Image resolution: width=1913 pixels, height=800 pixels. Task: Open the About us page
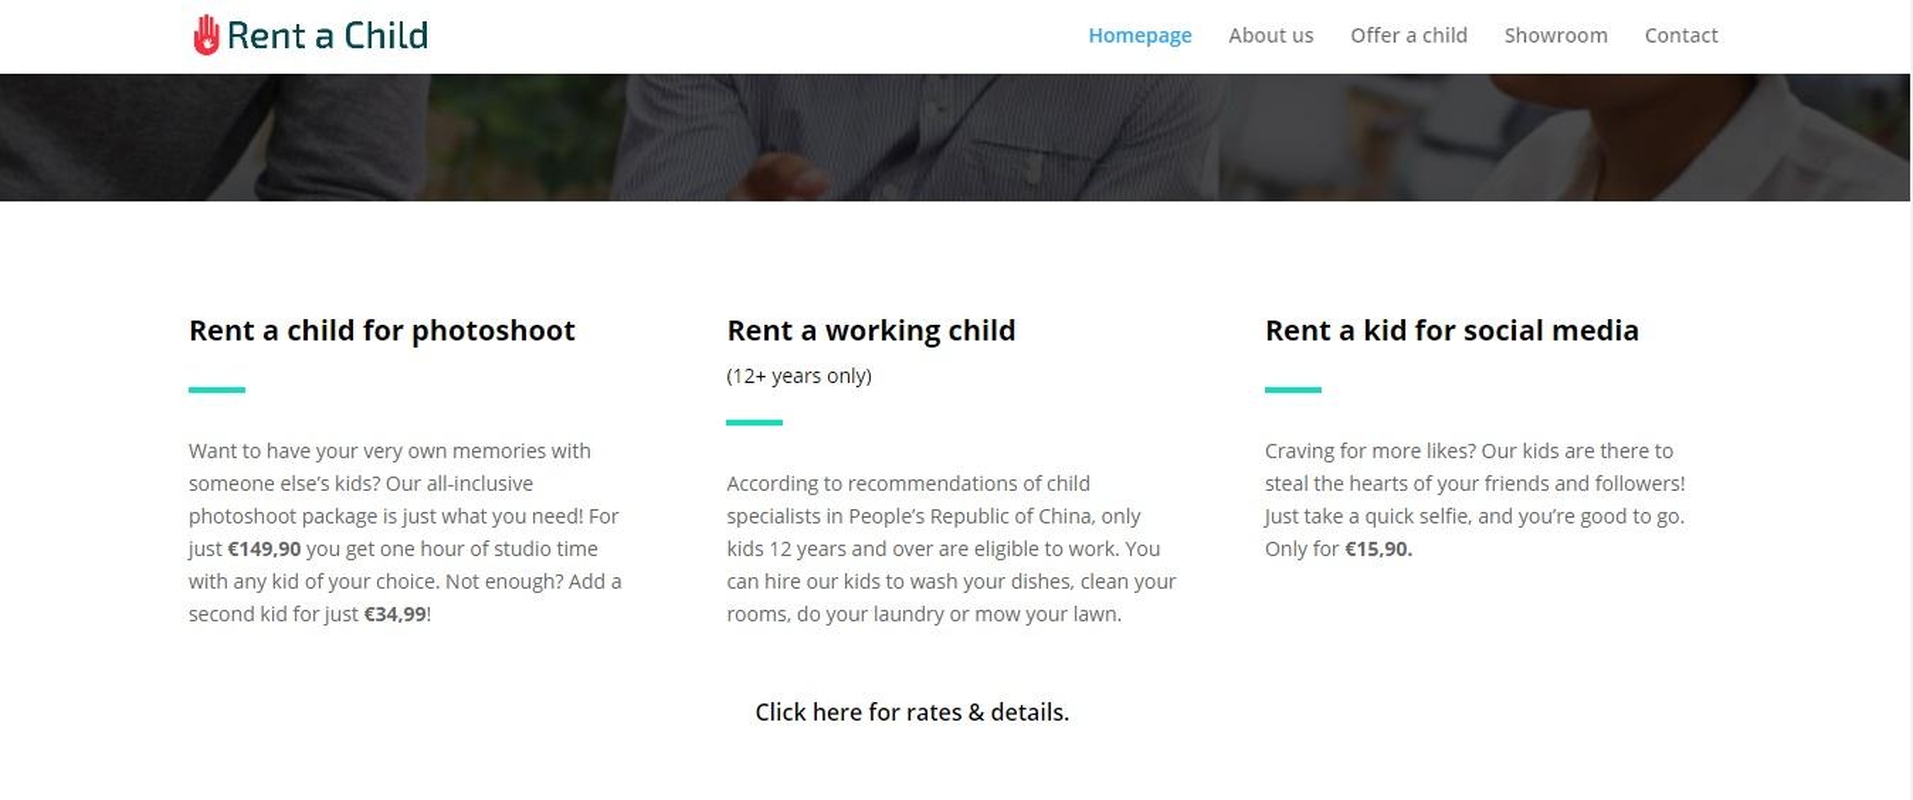[1270, 36]
